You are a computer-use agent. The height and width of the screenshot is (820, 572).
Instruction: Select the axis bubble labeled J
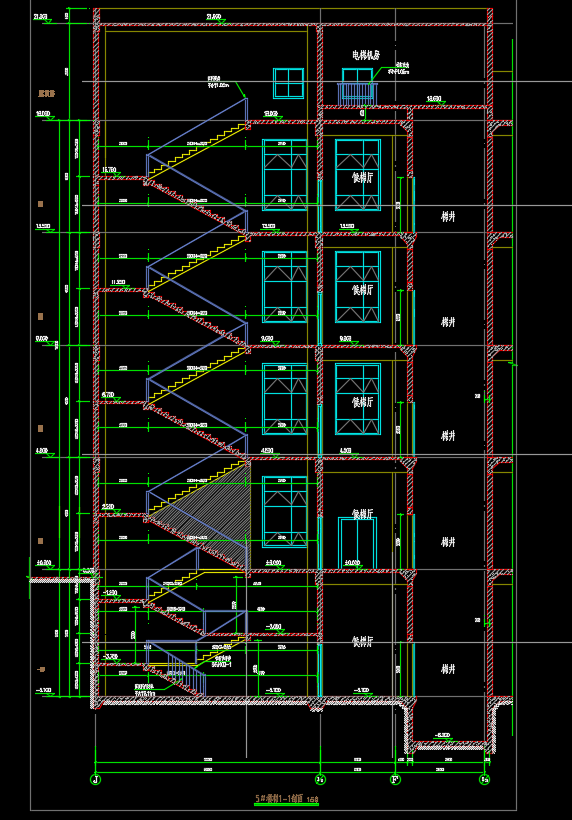95,779
